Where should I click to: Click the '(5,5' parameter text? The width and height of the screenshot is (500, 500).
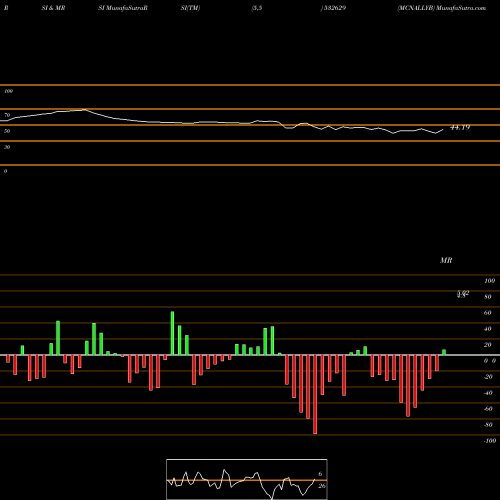pyautogui.click(x=257, y=8)
